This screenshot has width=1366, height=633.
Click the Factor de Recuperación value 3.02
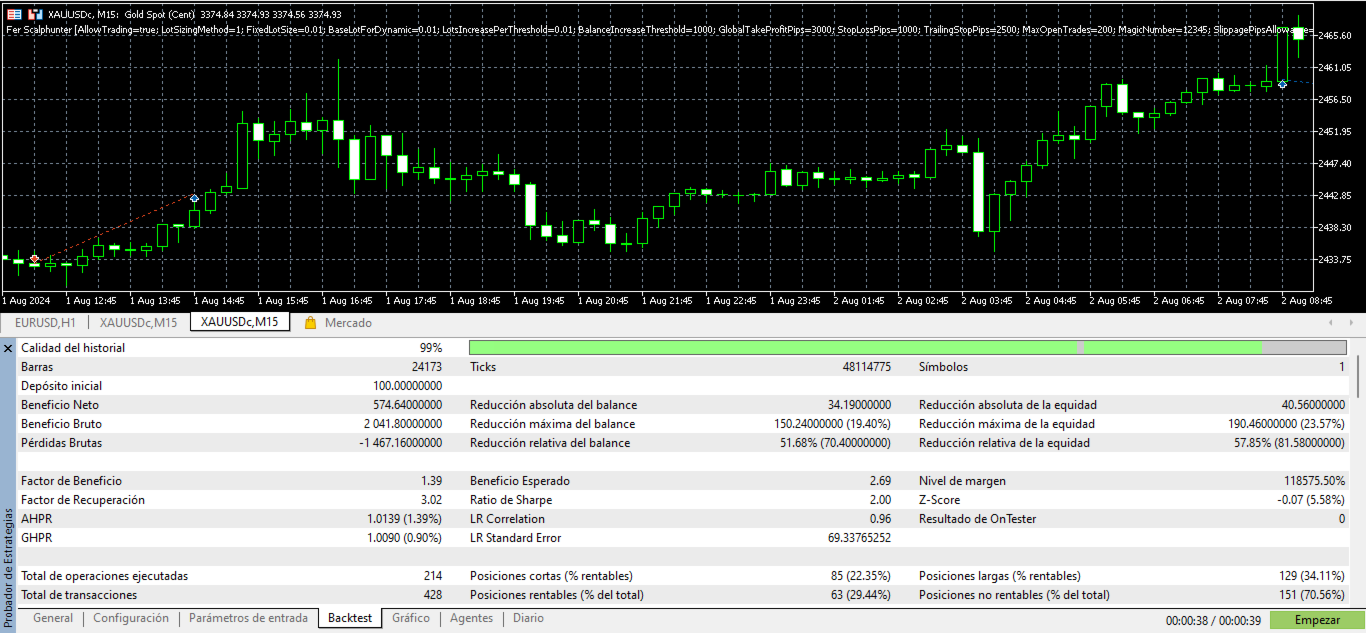pos(432,500)
